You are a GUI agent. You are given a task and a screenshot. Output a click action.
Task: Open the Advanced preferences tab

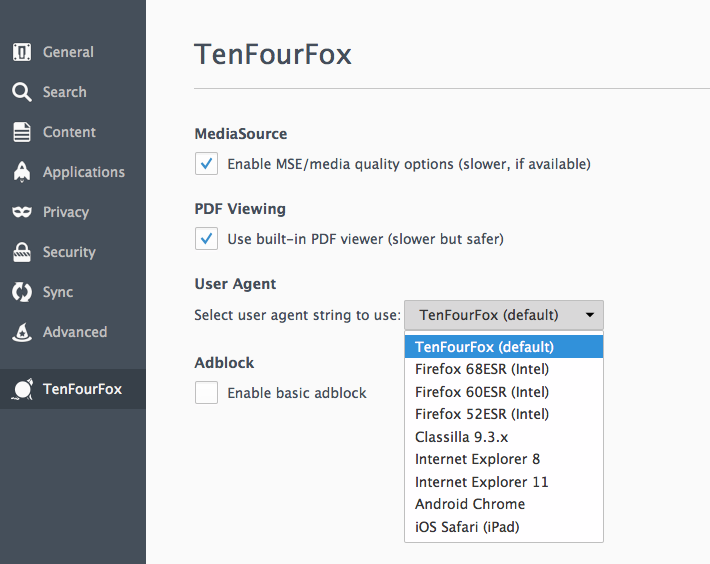(75, 332)
